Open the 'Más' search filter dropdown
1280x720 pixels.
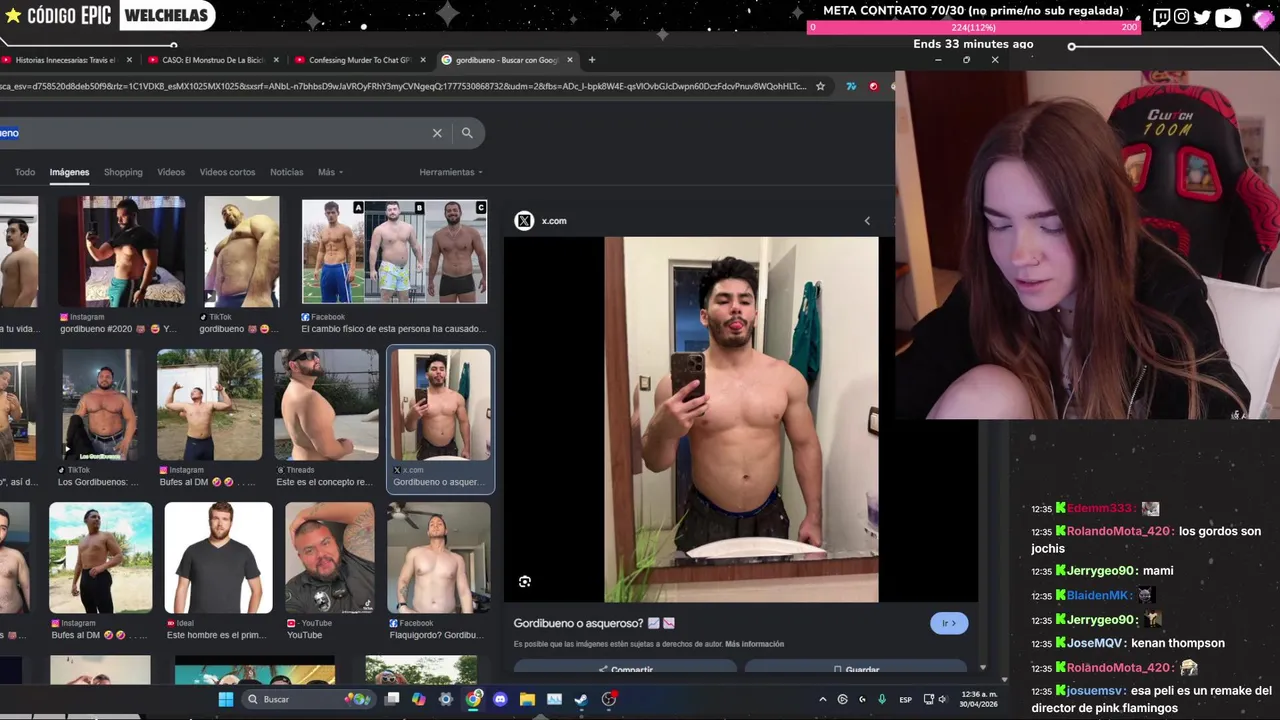tap(330, 172)
